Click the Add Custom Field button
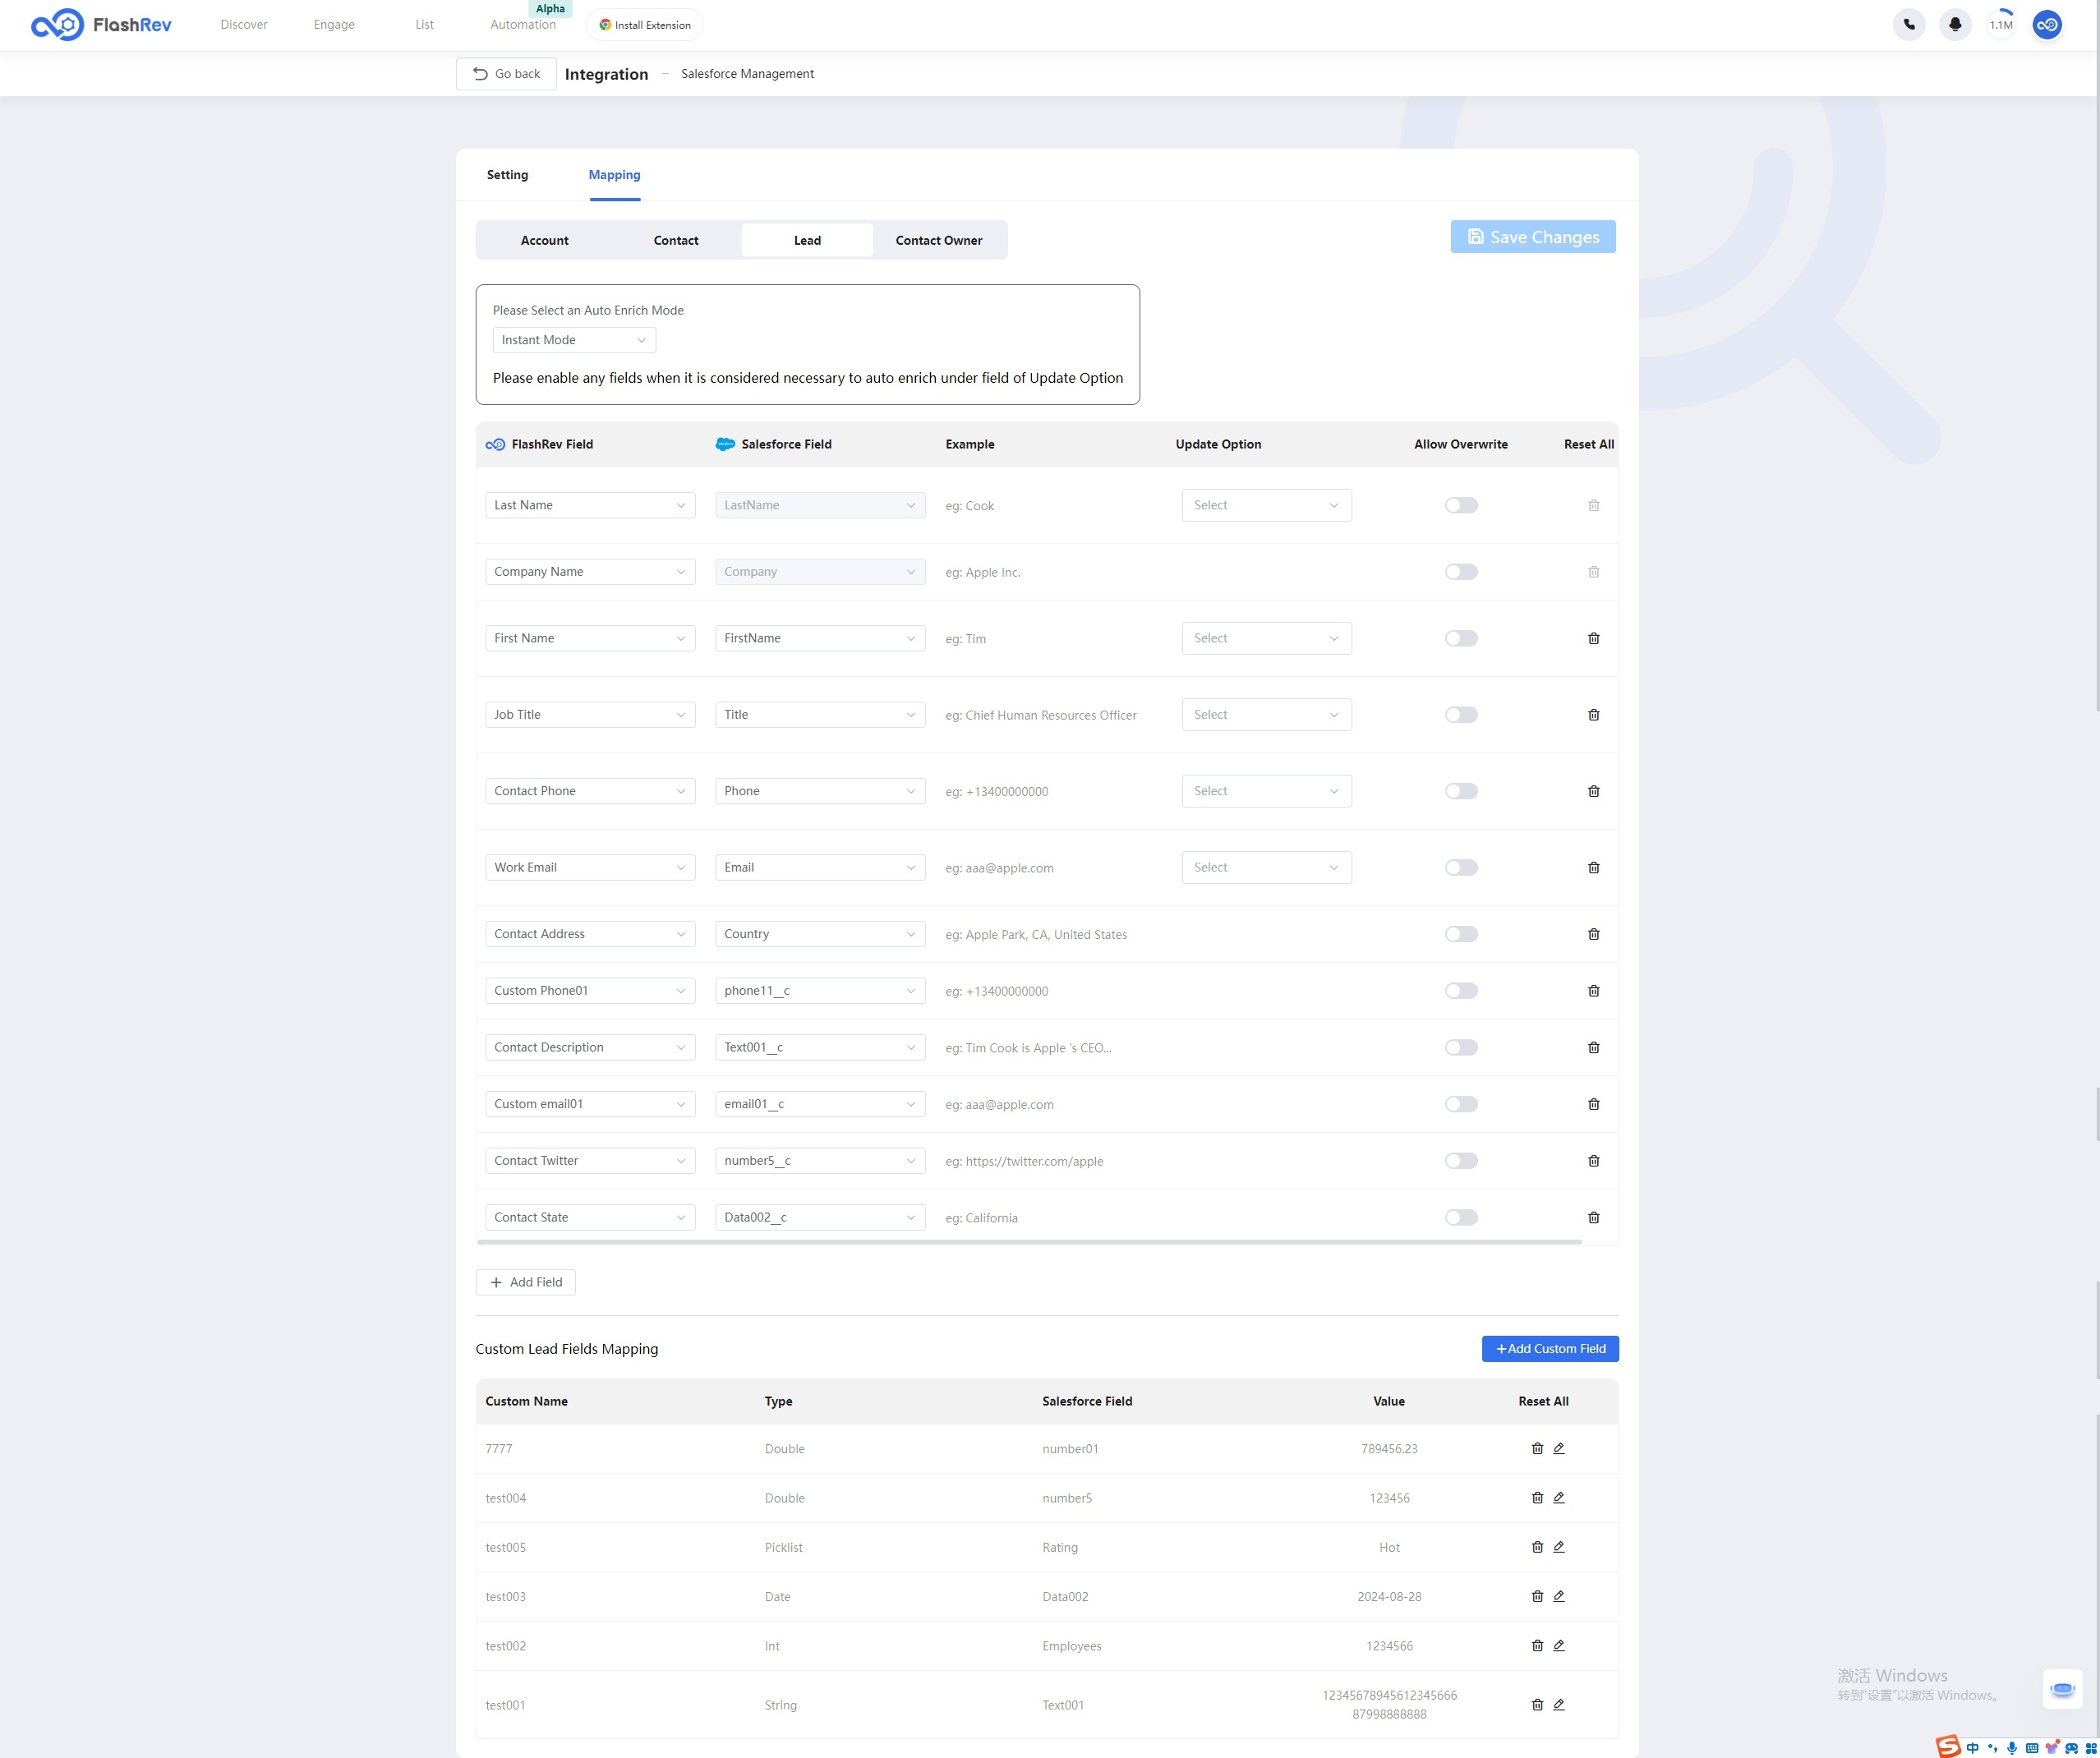 [x=1550, y=1349]
